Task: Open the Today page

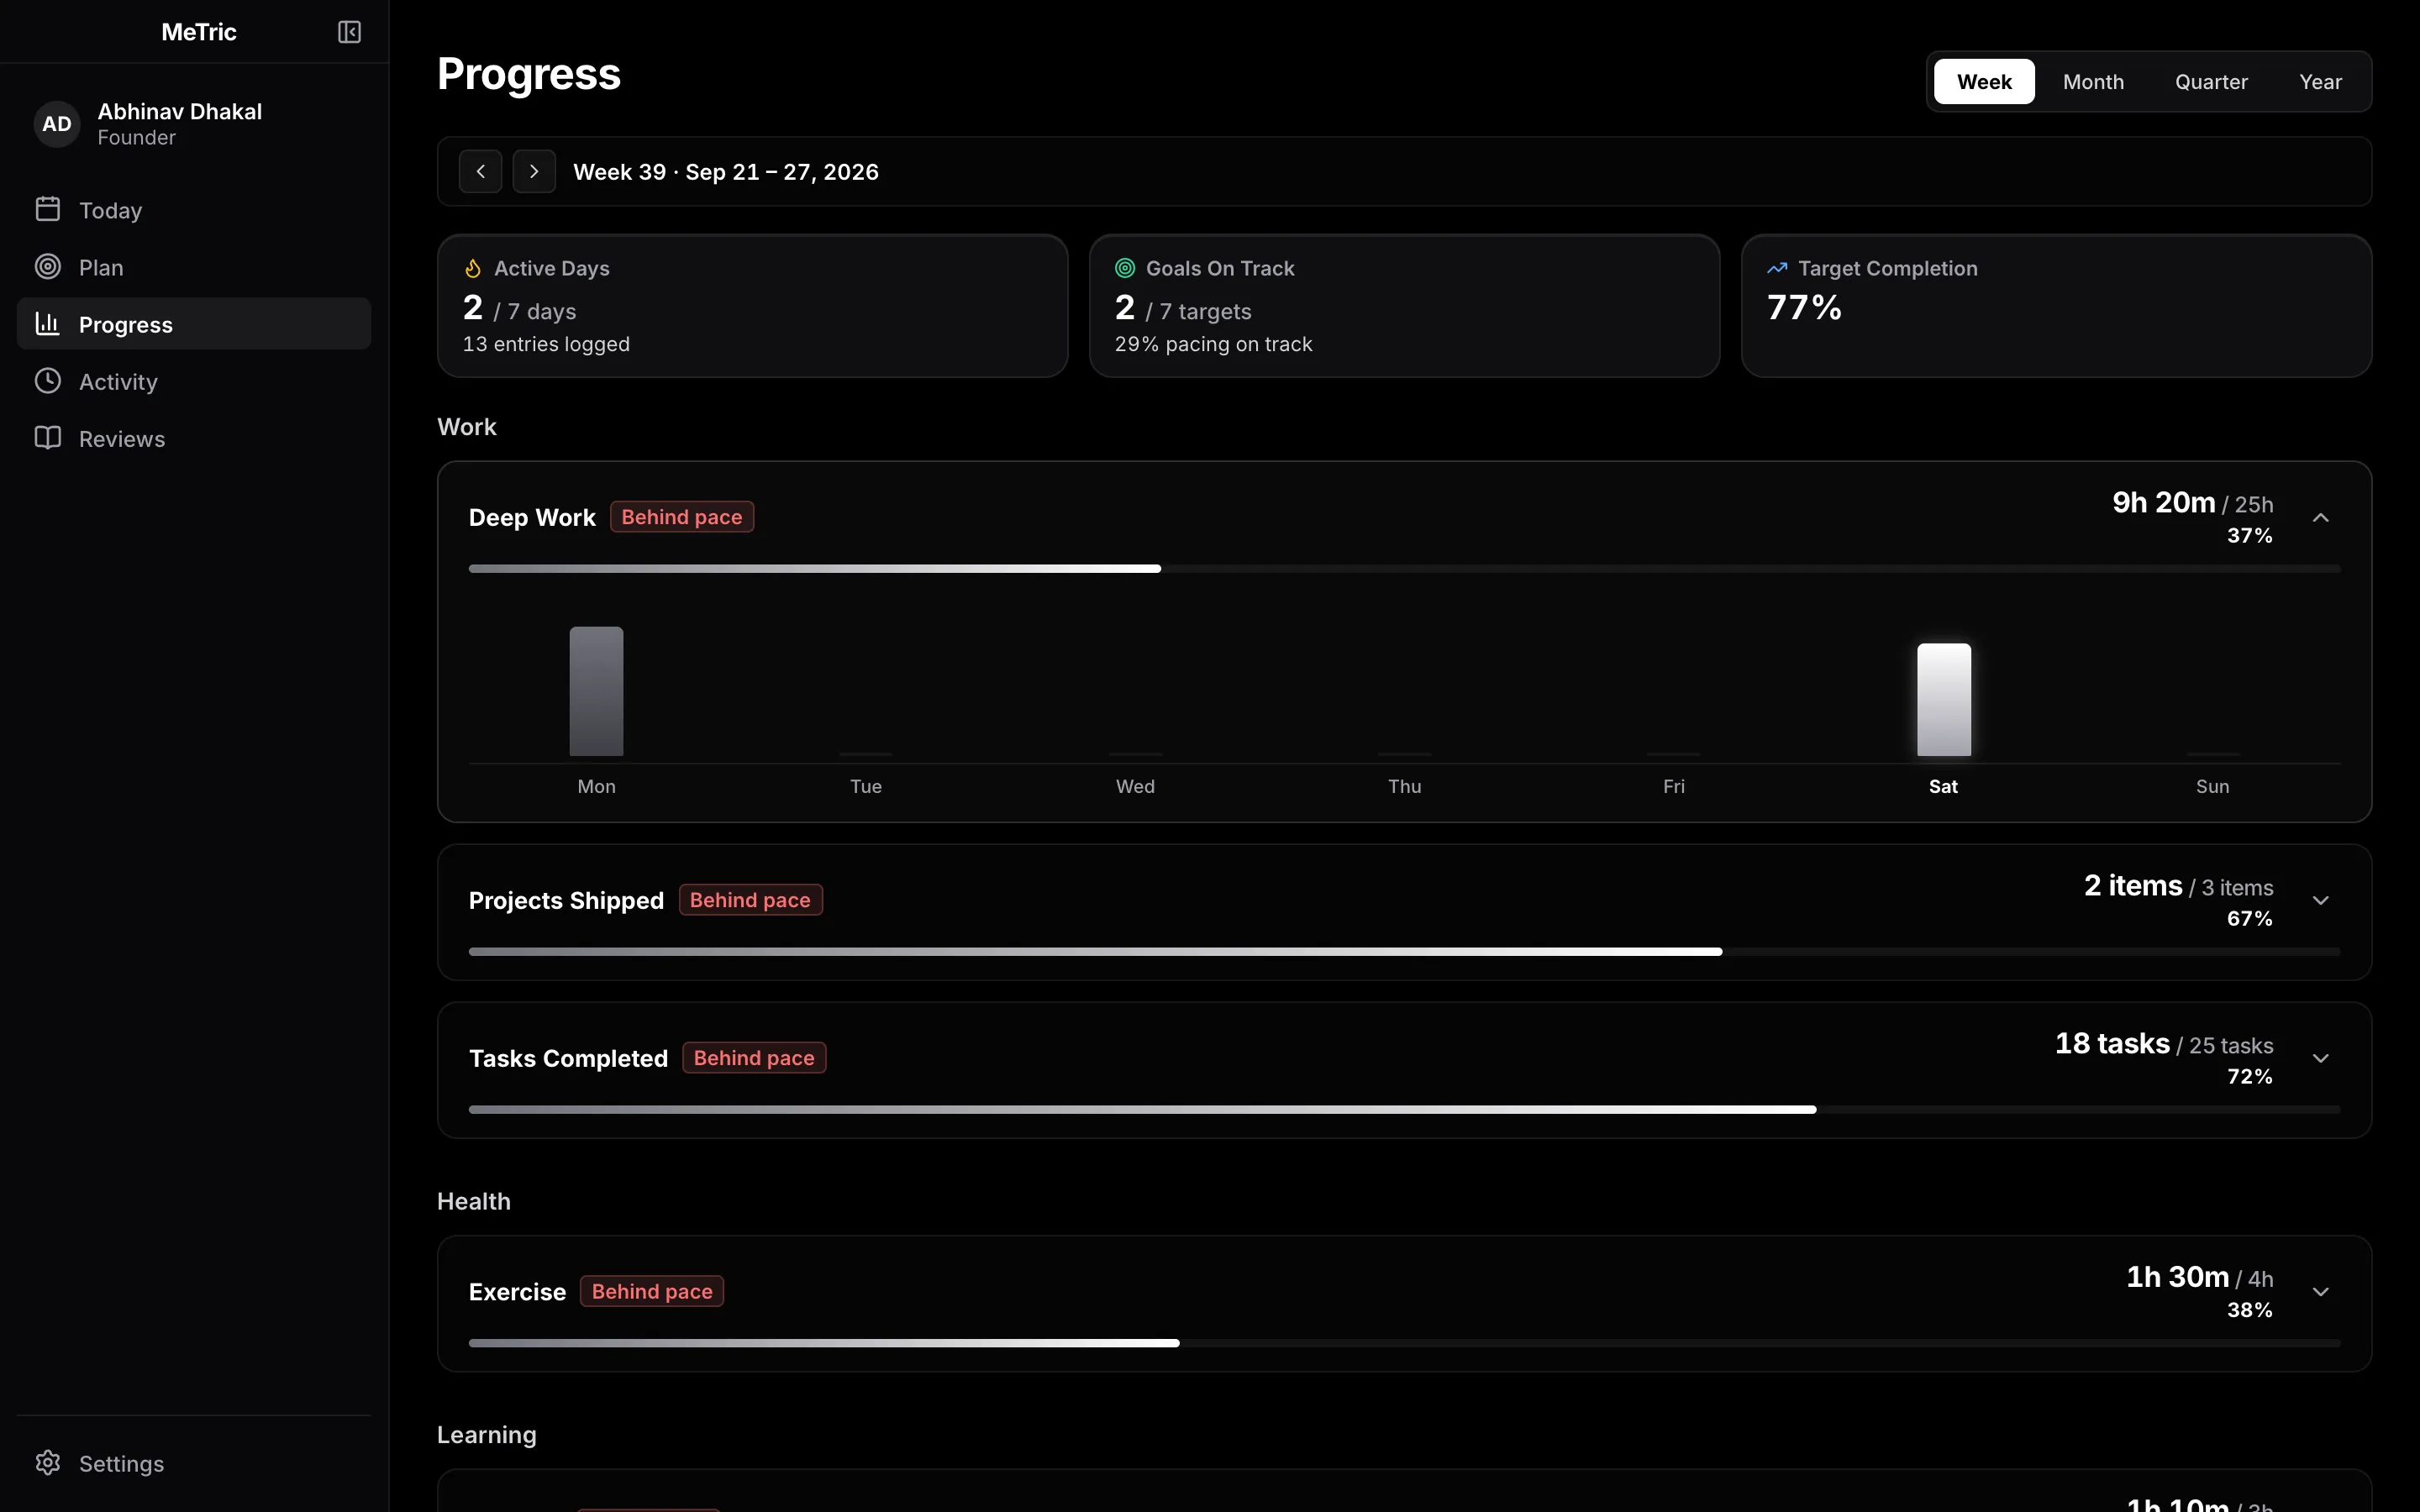Action: [194, 209]
